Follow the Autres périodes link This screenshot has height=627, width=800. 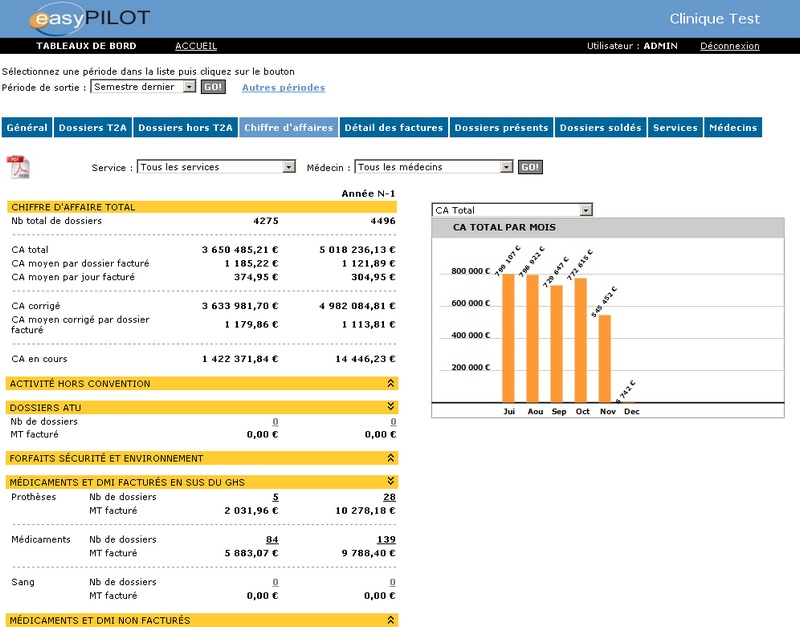(x=283, y=88)
